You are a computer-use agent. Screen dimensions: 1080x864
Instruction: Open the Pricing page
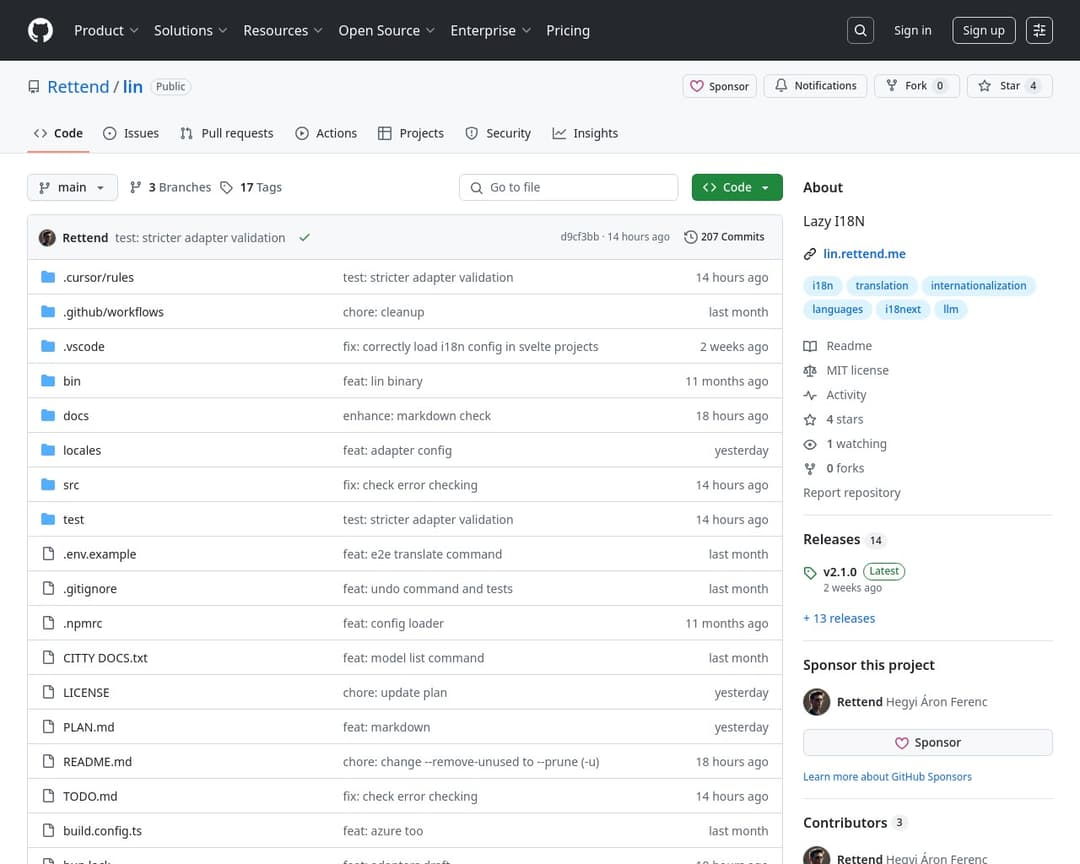(x=568, y=30)
